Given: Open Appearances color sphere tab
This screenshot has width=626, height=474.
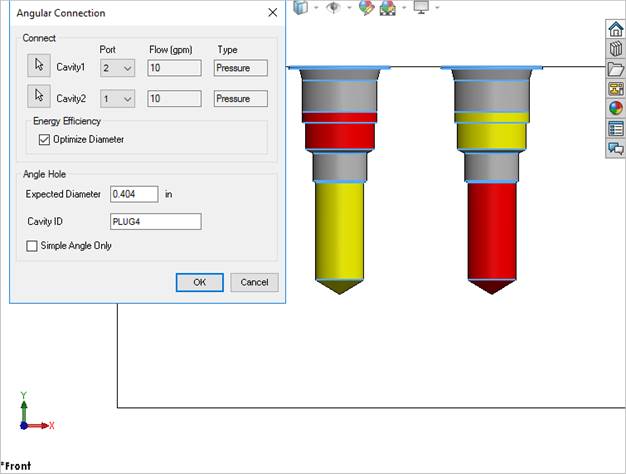Looking at the screenshot, I should click(616, 108).
